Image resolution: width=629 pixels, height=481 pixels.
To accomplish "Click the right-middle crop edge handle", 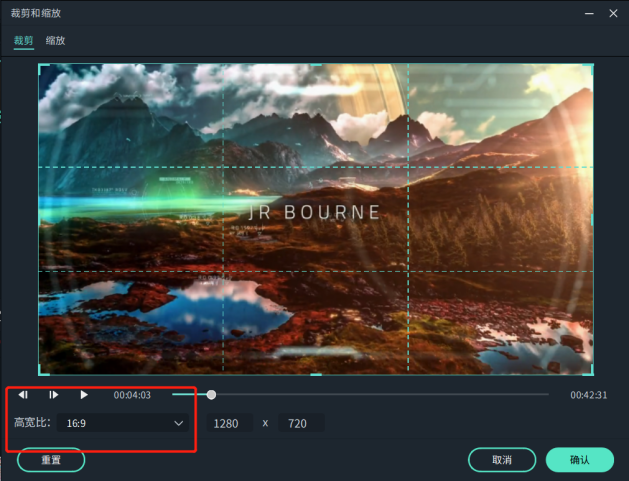I will (x=592, y=219).
